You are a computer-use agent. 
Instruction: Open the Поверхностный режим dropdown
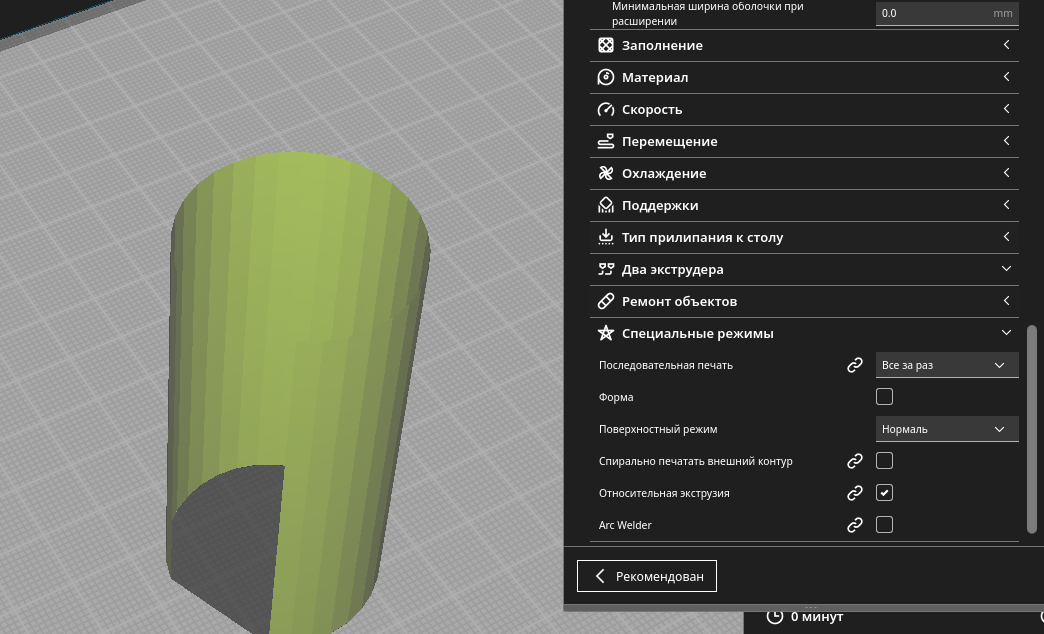pyautogui.click(x=946, y=429)
